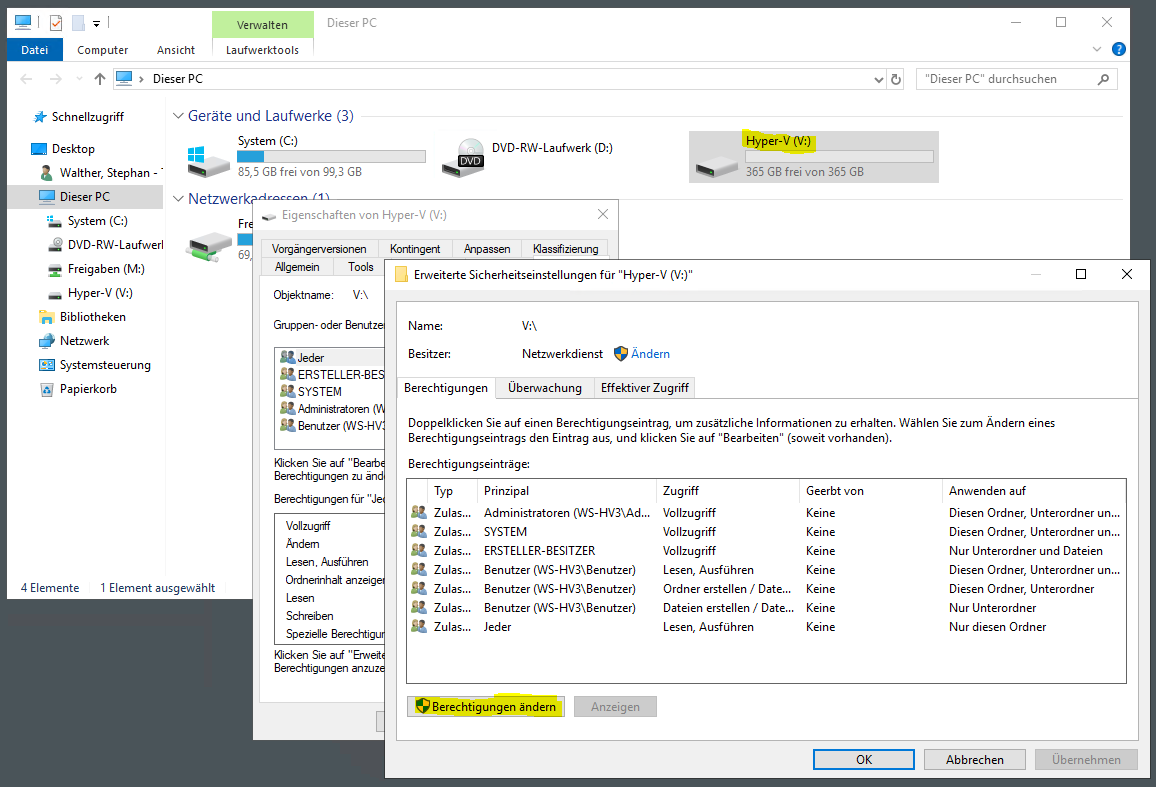This screenshot has height=787, width=1156.
Task: Click the "Dieser PC" durchsuchen search field
Action: coord(1006,79)
